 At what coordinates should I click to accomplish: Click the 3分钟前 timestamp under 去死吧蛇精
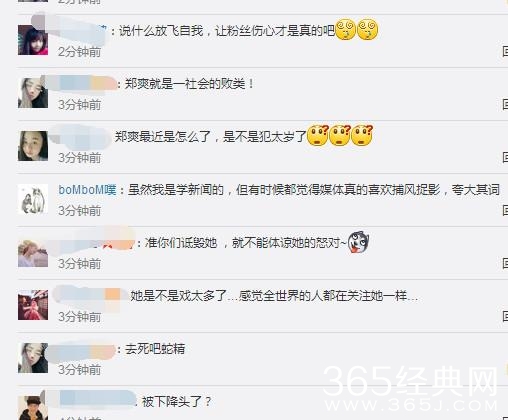pos(79,370)
